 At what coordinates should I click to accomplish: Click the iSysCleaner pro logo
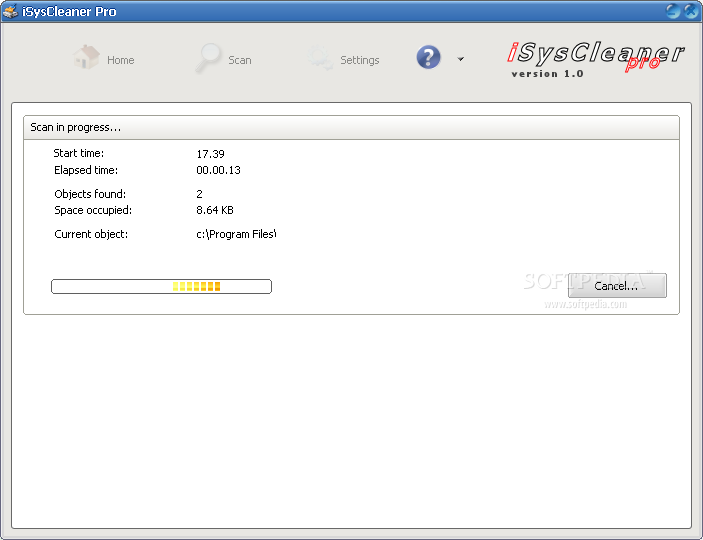point(596,55)
